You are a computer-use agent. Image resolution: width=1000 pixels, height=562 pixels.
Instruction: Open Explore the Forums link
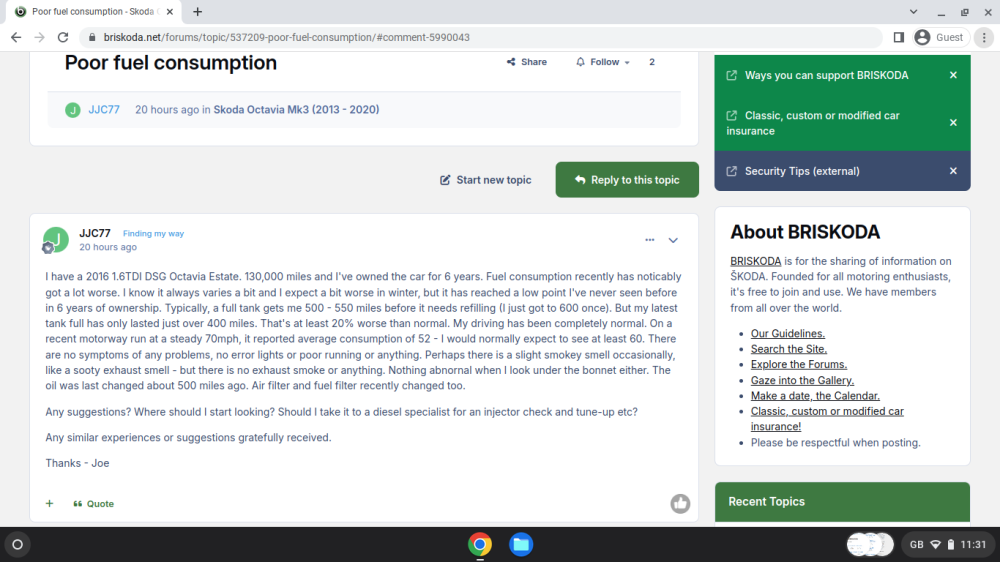click(799, 364)
